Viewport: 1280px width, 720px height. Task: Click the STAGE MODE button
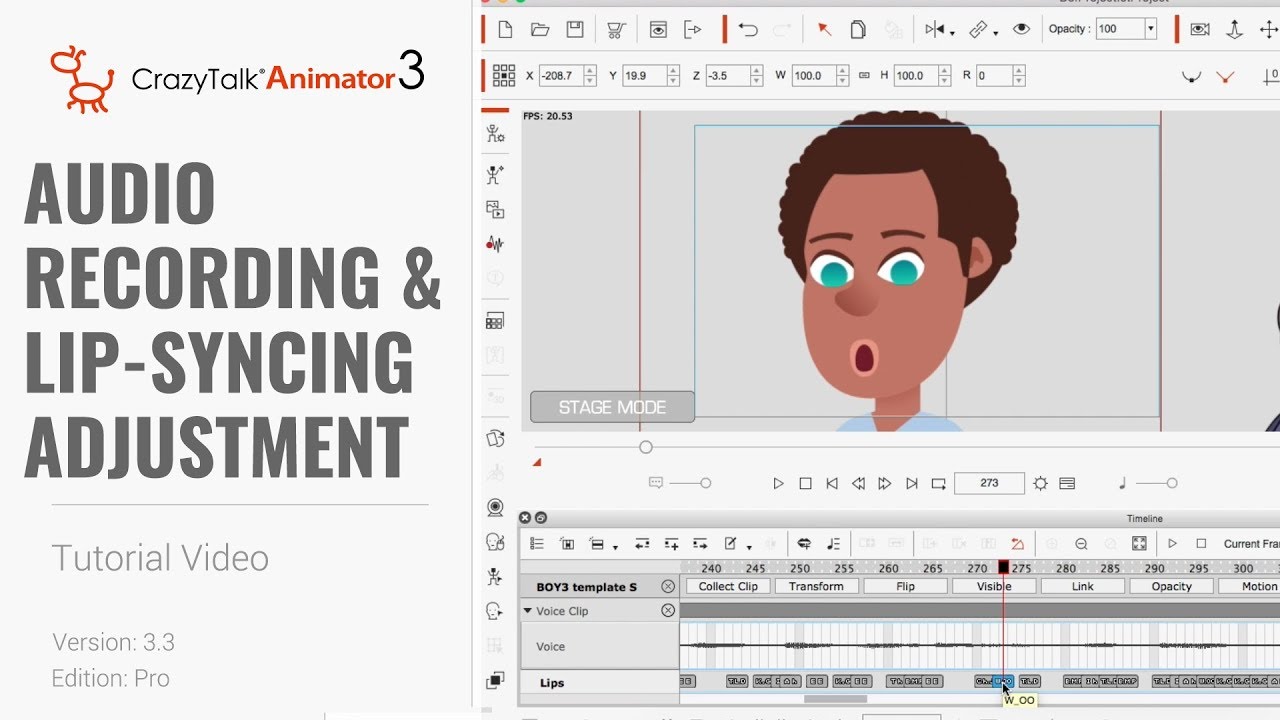pyautogui.click(x=612, y=407)
